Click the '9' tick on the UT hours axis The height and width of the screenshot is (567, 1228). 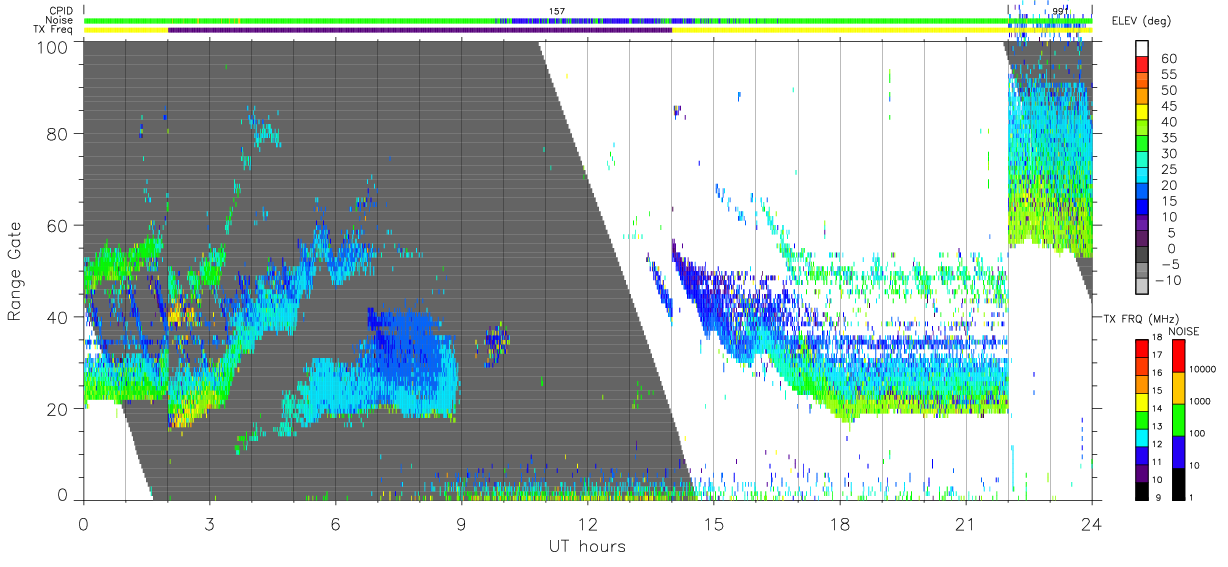pos(461,523)
